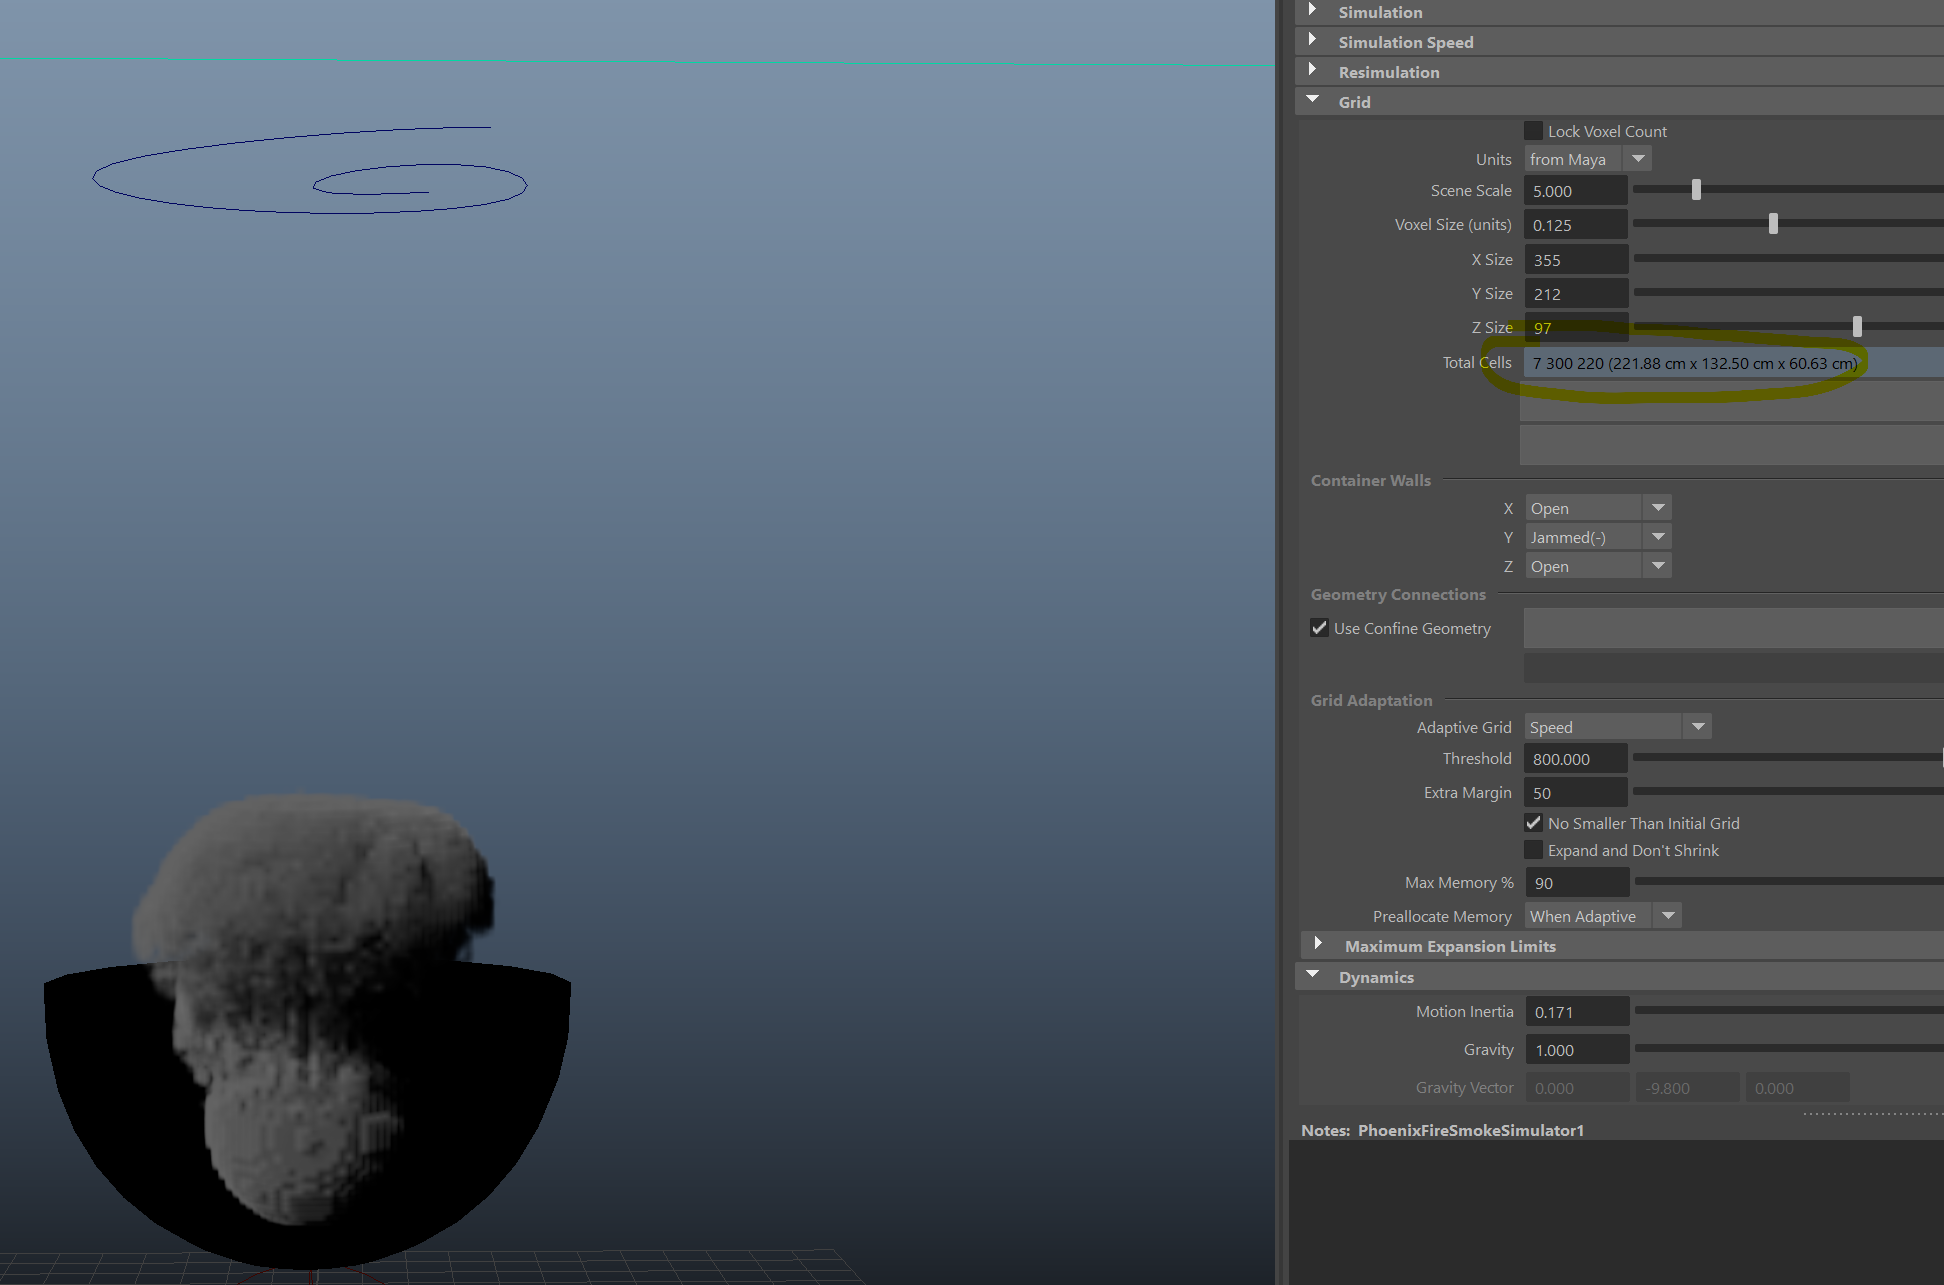
Task: Open Adaptive Grid Speed dropdown
Action: 1617,727
